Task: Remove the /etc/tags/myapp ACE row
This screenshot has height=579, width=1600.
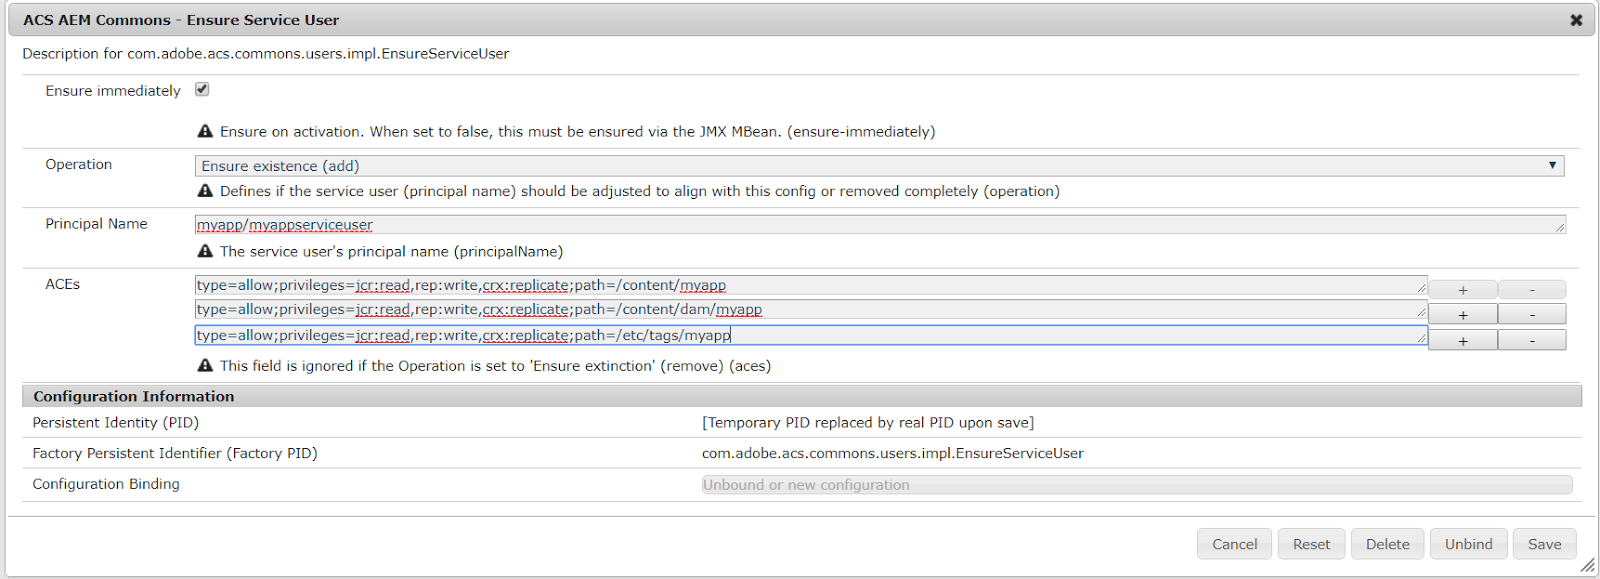Action: click(x=1532, y=341)
